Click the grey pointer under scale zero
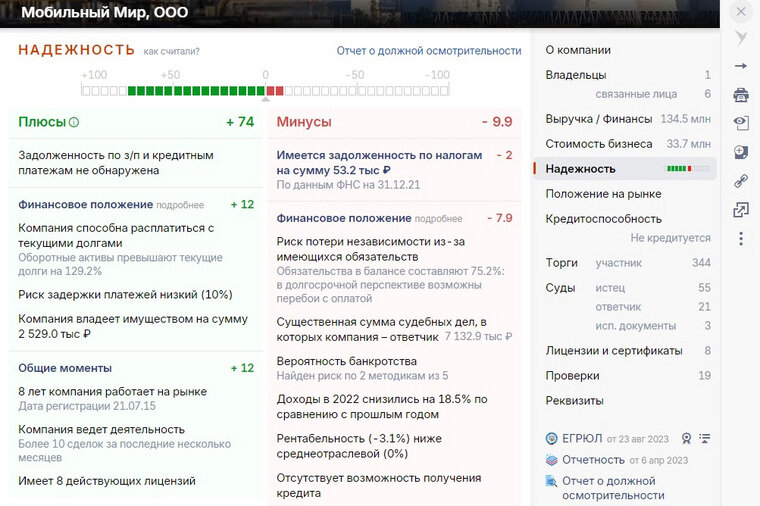This screenshot has width=760, height=506. point(265,99)
